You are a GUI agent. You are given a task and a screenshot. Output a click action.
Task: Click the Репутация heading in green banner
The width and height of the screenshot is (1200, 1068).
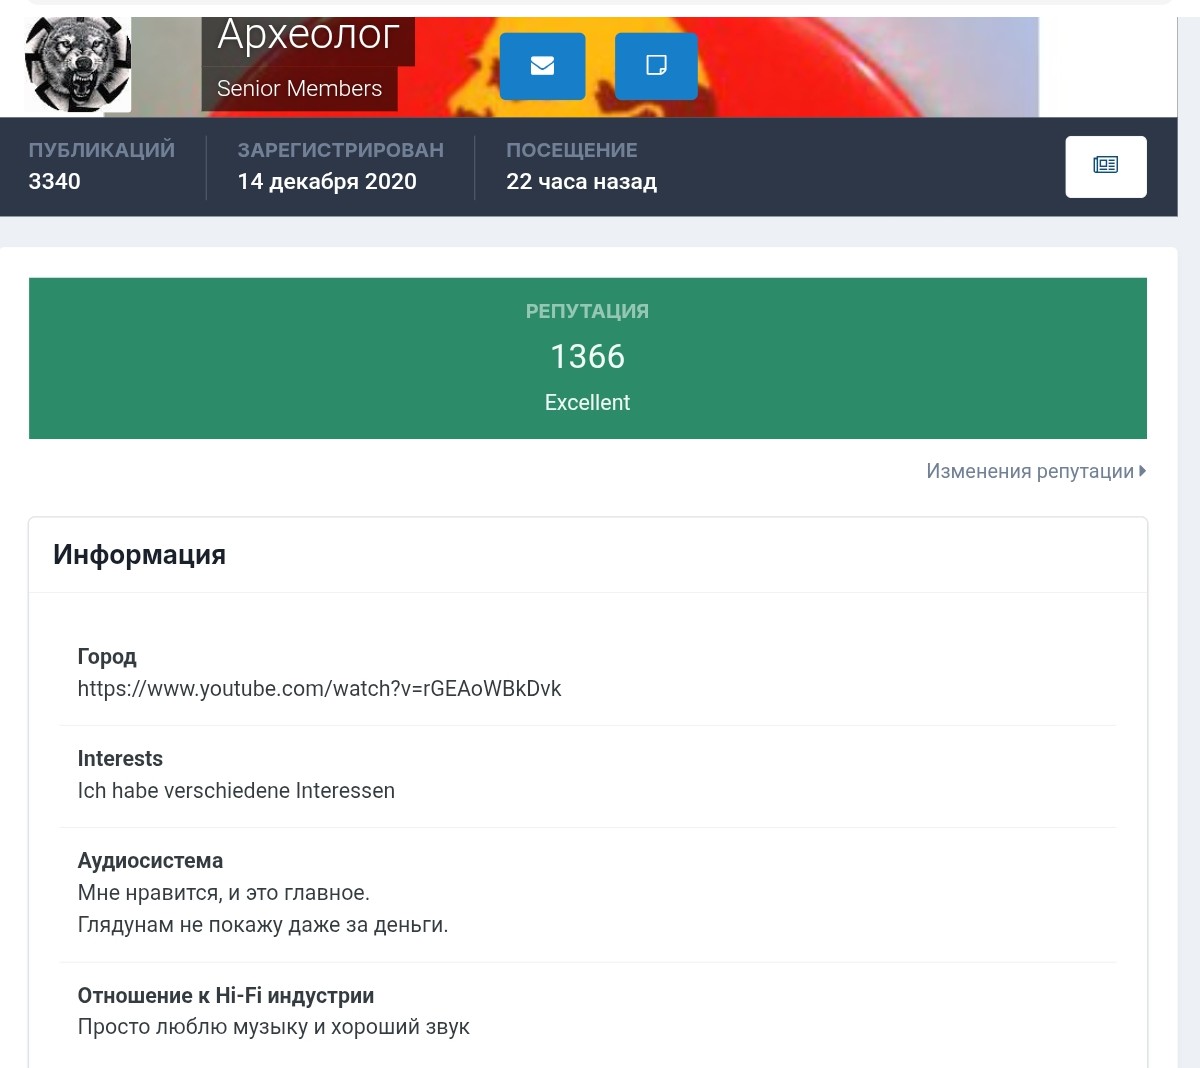(x=587, y=312)
